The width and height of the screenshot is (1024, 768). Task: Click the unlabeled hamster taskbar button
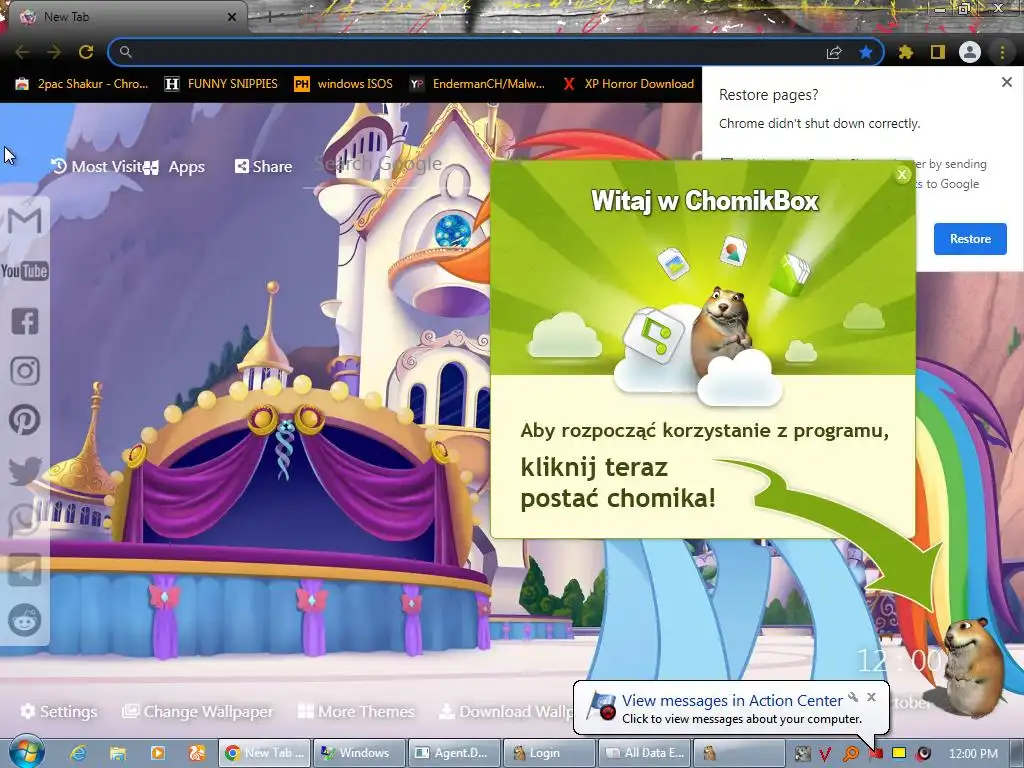(739, 753)
